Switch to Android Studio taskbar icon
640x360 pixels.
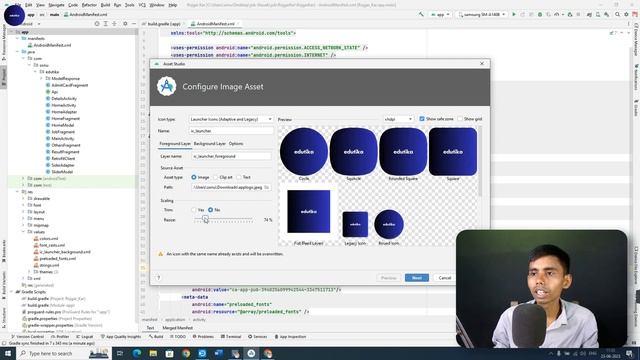[251, 353]
